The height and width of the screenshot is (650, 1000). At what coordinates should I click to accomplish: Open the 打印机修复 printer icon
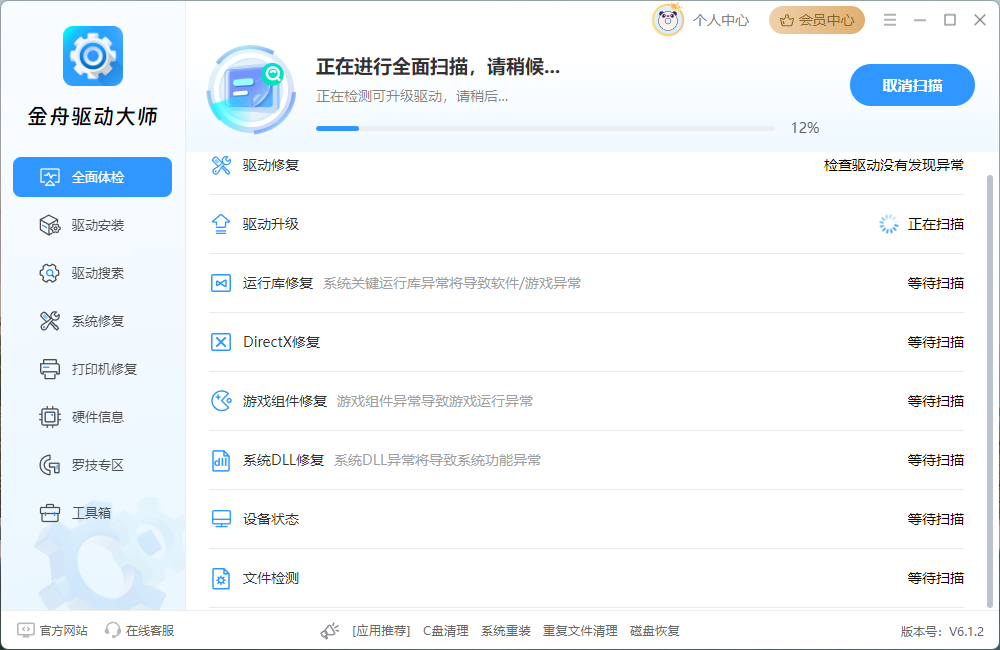(50, 369)
